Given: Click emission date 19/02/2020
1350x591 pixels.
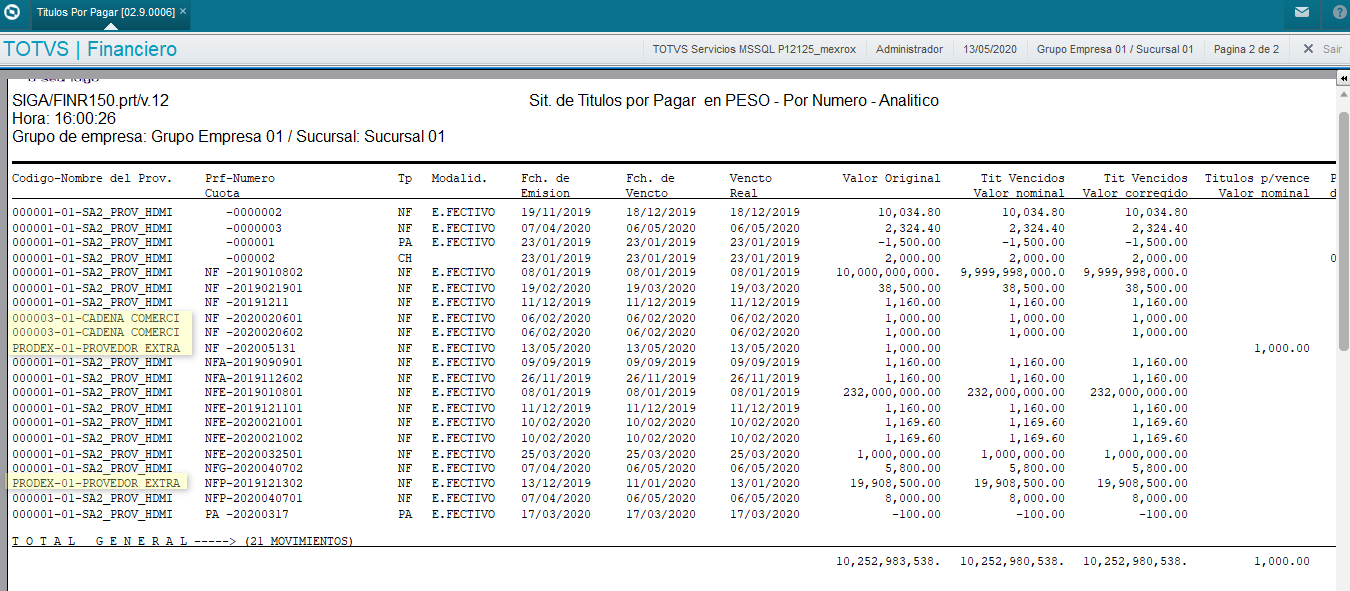Looking at the screenshot, I should click(x=556, y=287).
